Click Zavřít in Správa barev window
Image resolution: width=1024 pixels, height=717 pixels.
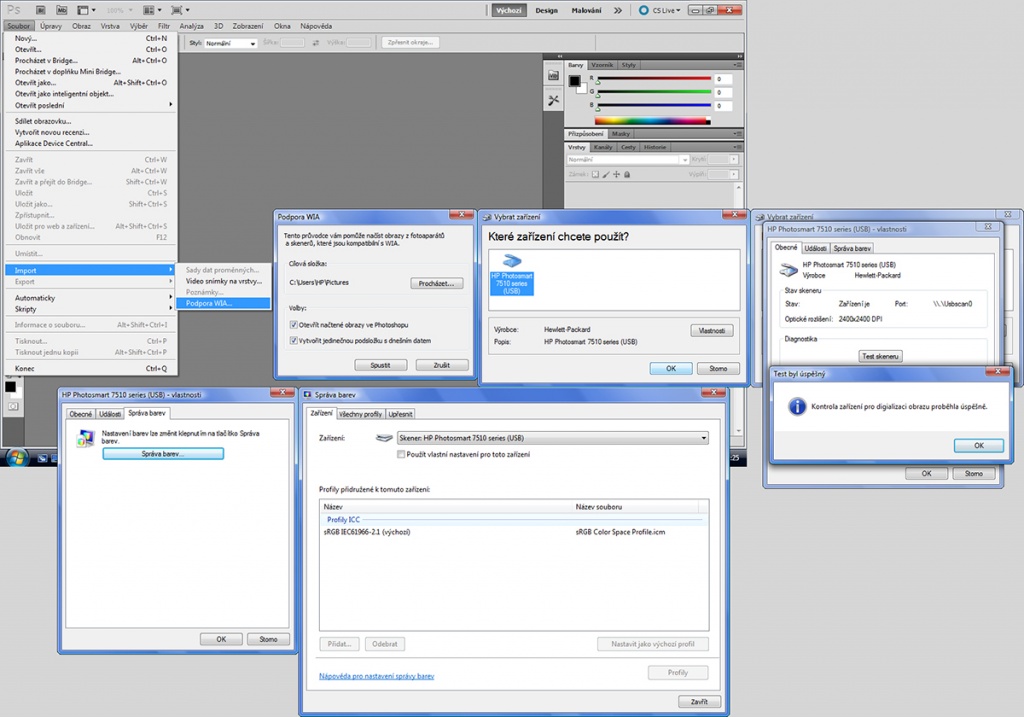(x=699, y=701)
